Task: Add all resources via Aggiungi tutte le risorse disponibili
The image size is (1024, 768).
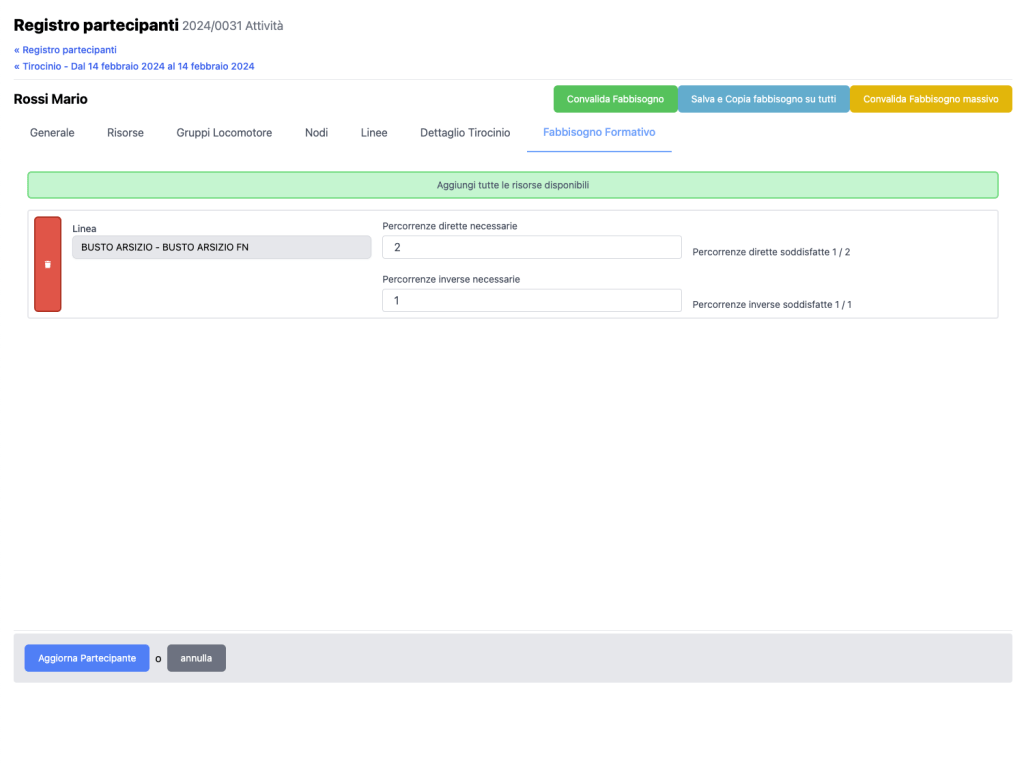Action: 513,185
